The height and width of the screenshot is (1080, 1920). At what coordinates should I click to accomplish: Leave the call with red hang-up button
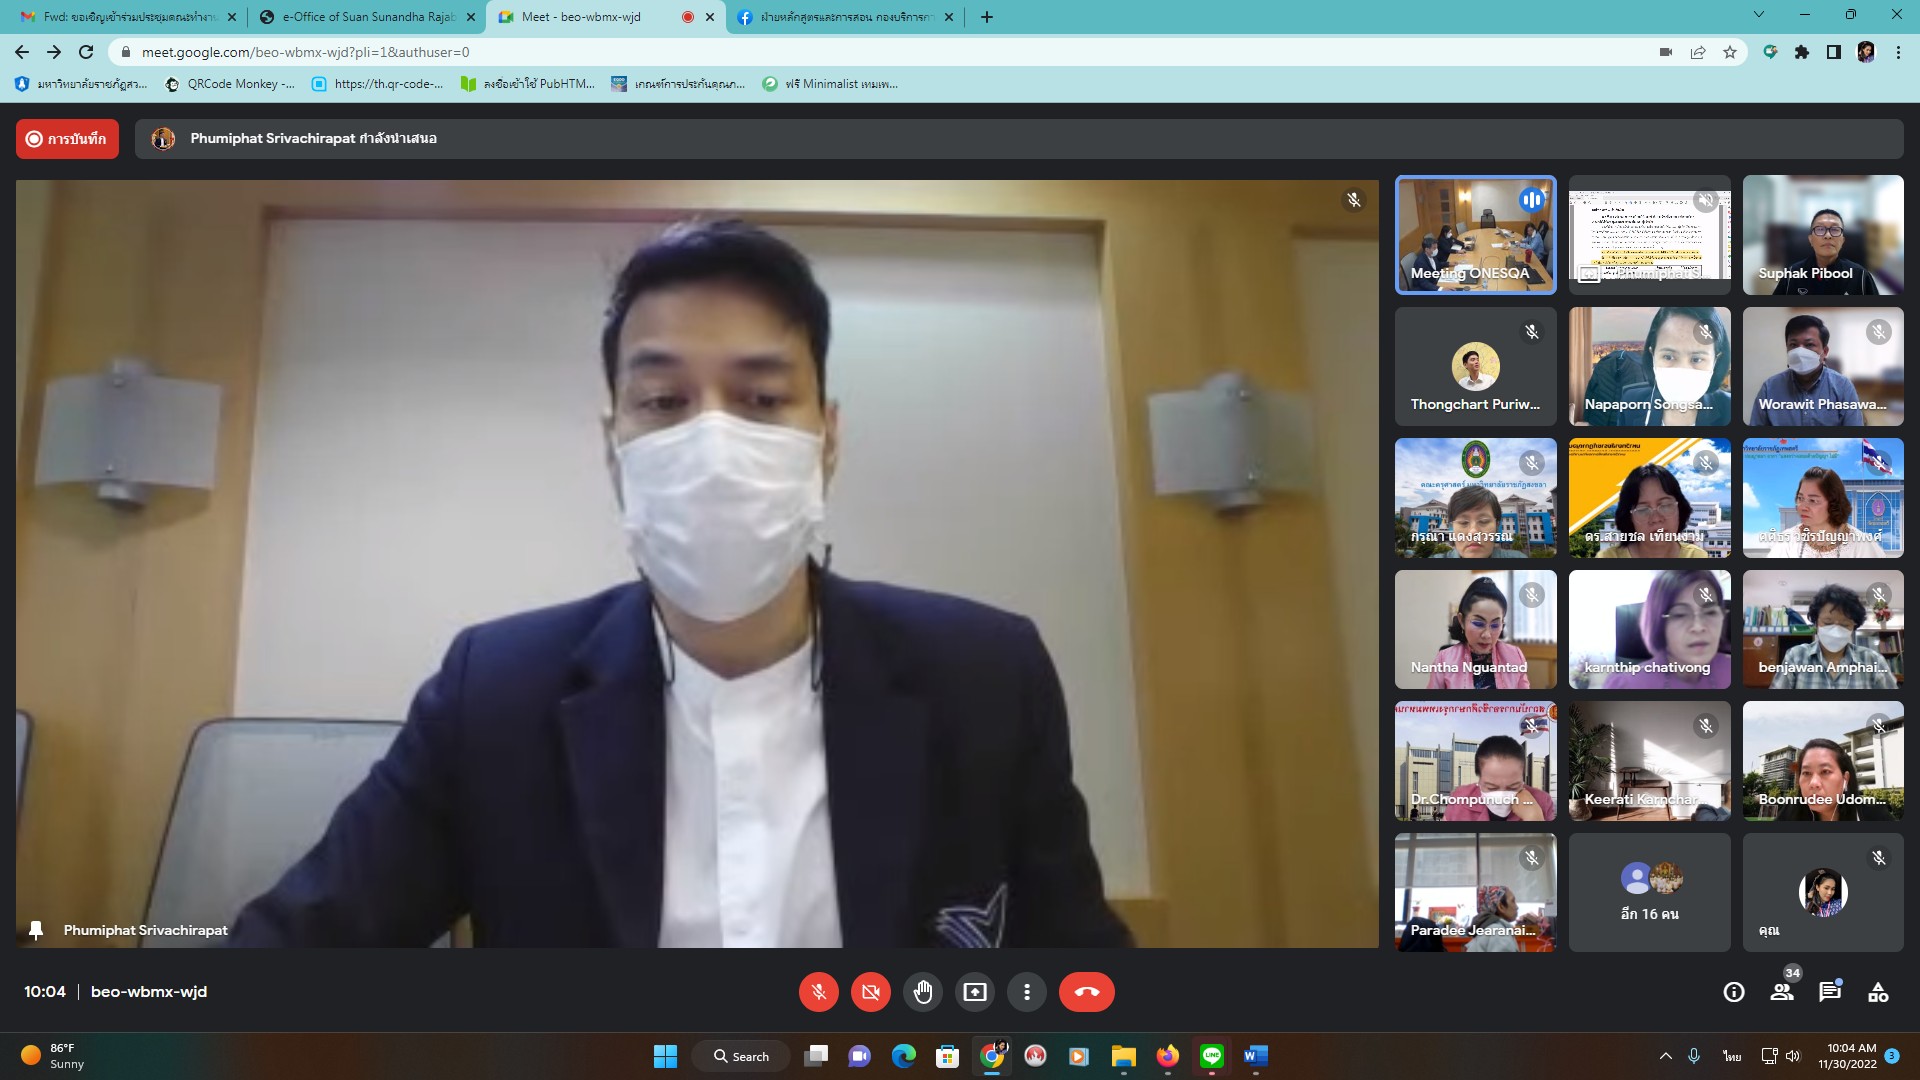(1086, 992)
